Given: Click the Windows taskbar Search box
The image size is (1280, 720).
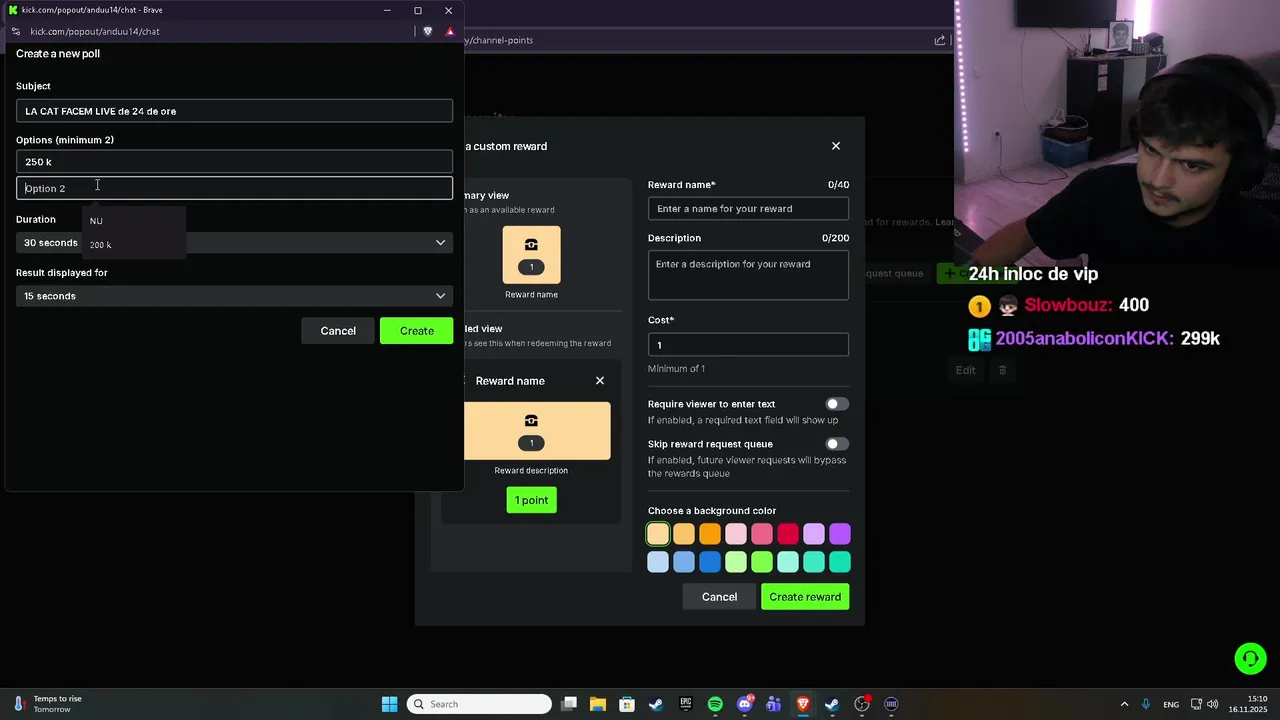Looking at the screenshot, I should pyautogui.click(x=480, y=704).
